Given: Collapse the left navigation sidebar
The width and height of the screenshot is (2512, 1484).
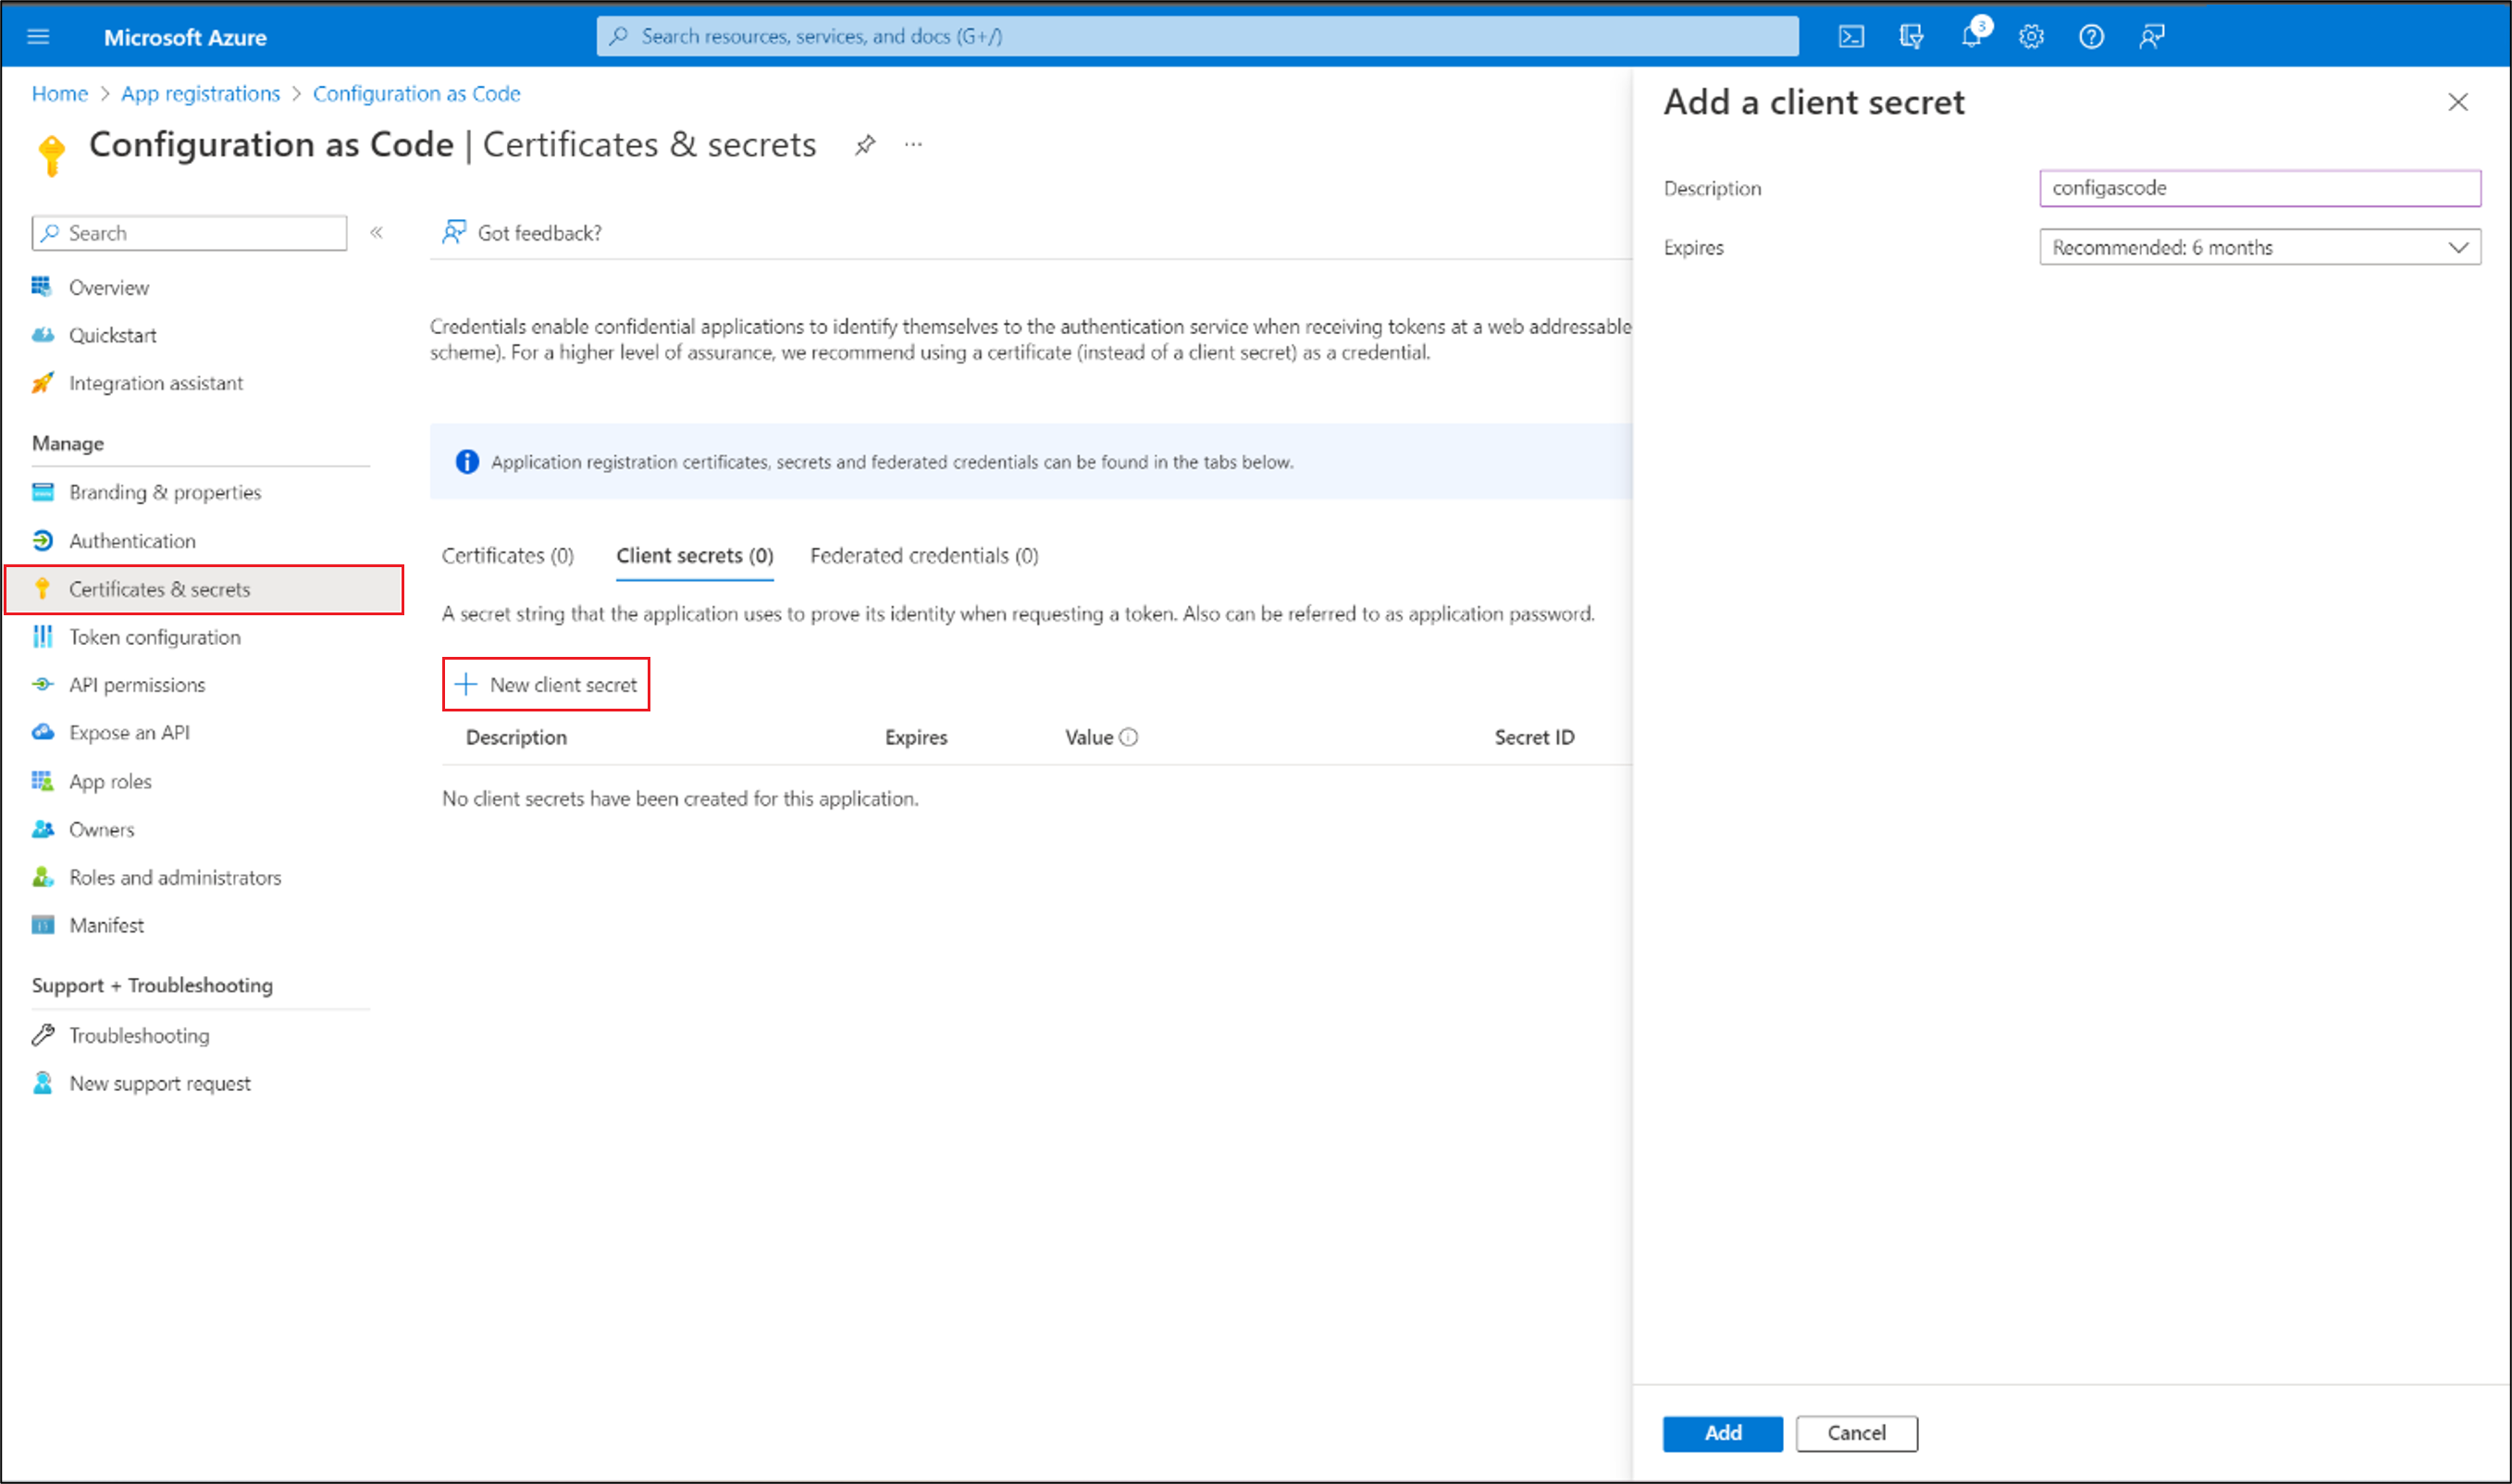Looking at the screenshot, I should click(377, 233).
